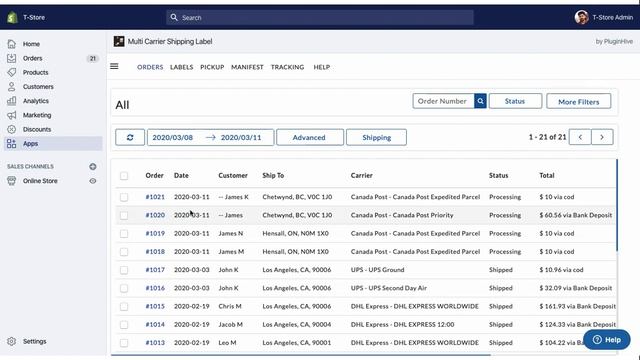Open order #1017 link
This screenshot has height=360, width=640.
155,270
